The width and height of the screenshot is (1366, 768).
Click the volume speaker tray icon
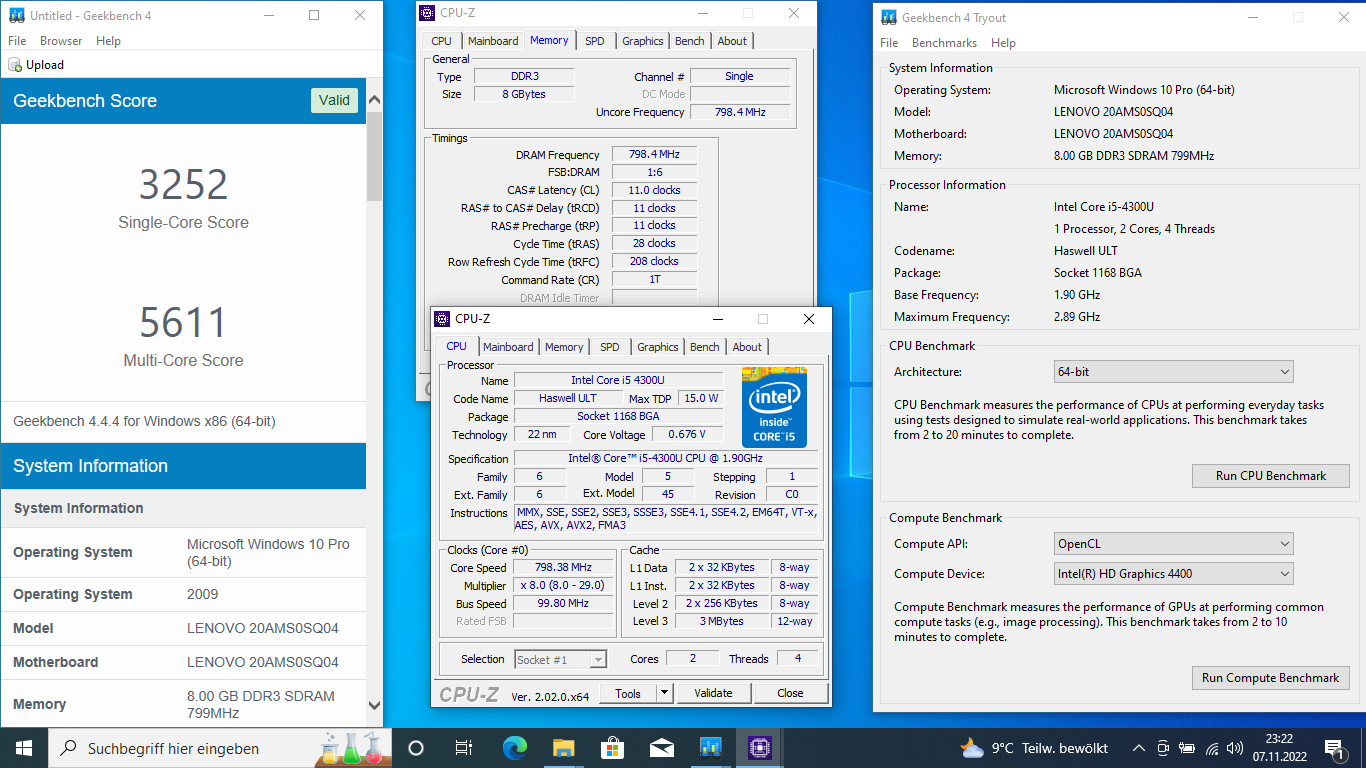pyautogui.click(x=1236, y=748)
